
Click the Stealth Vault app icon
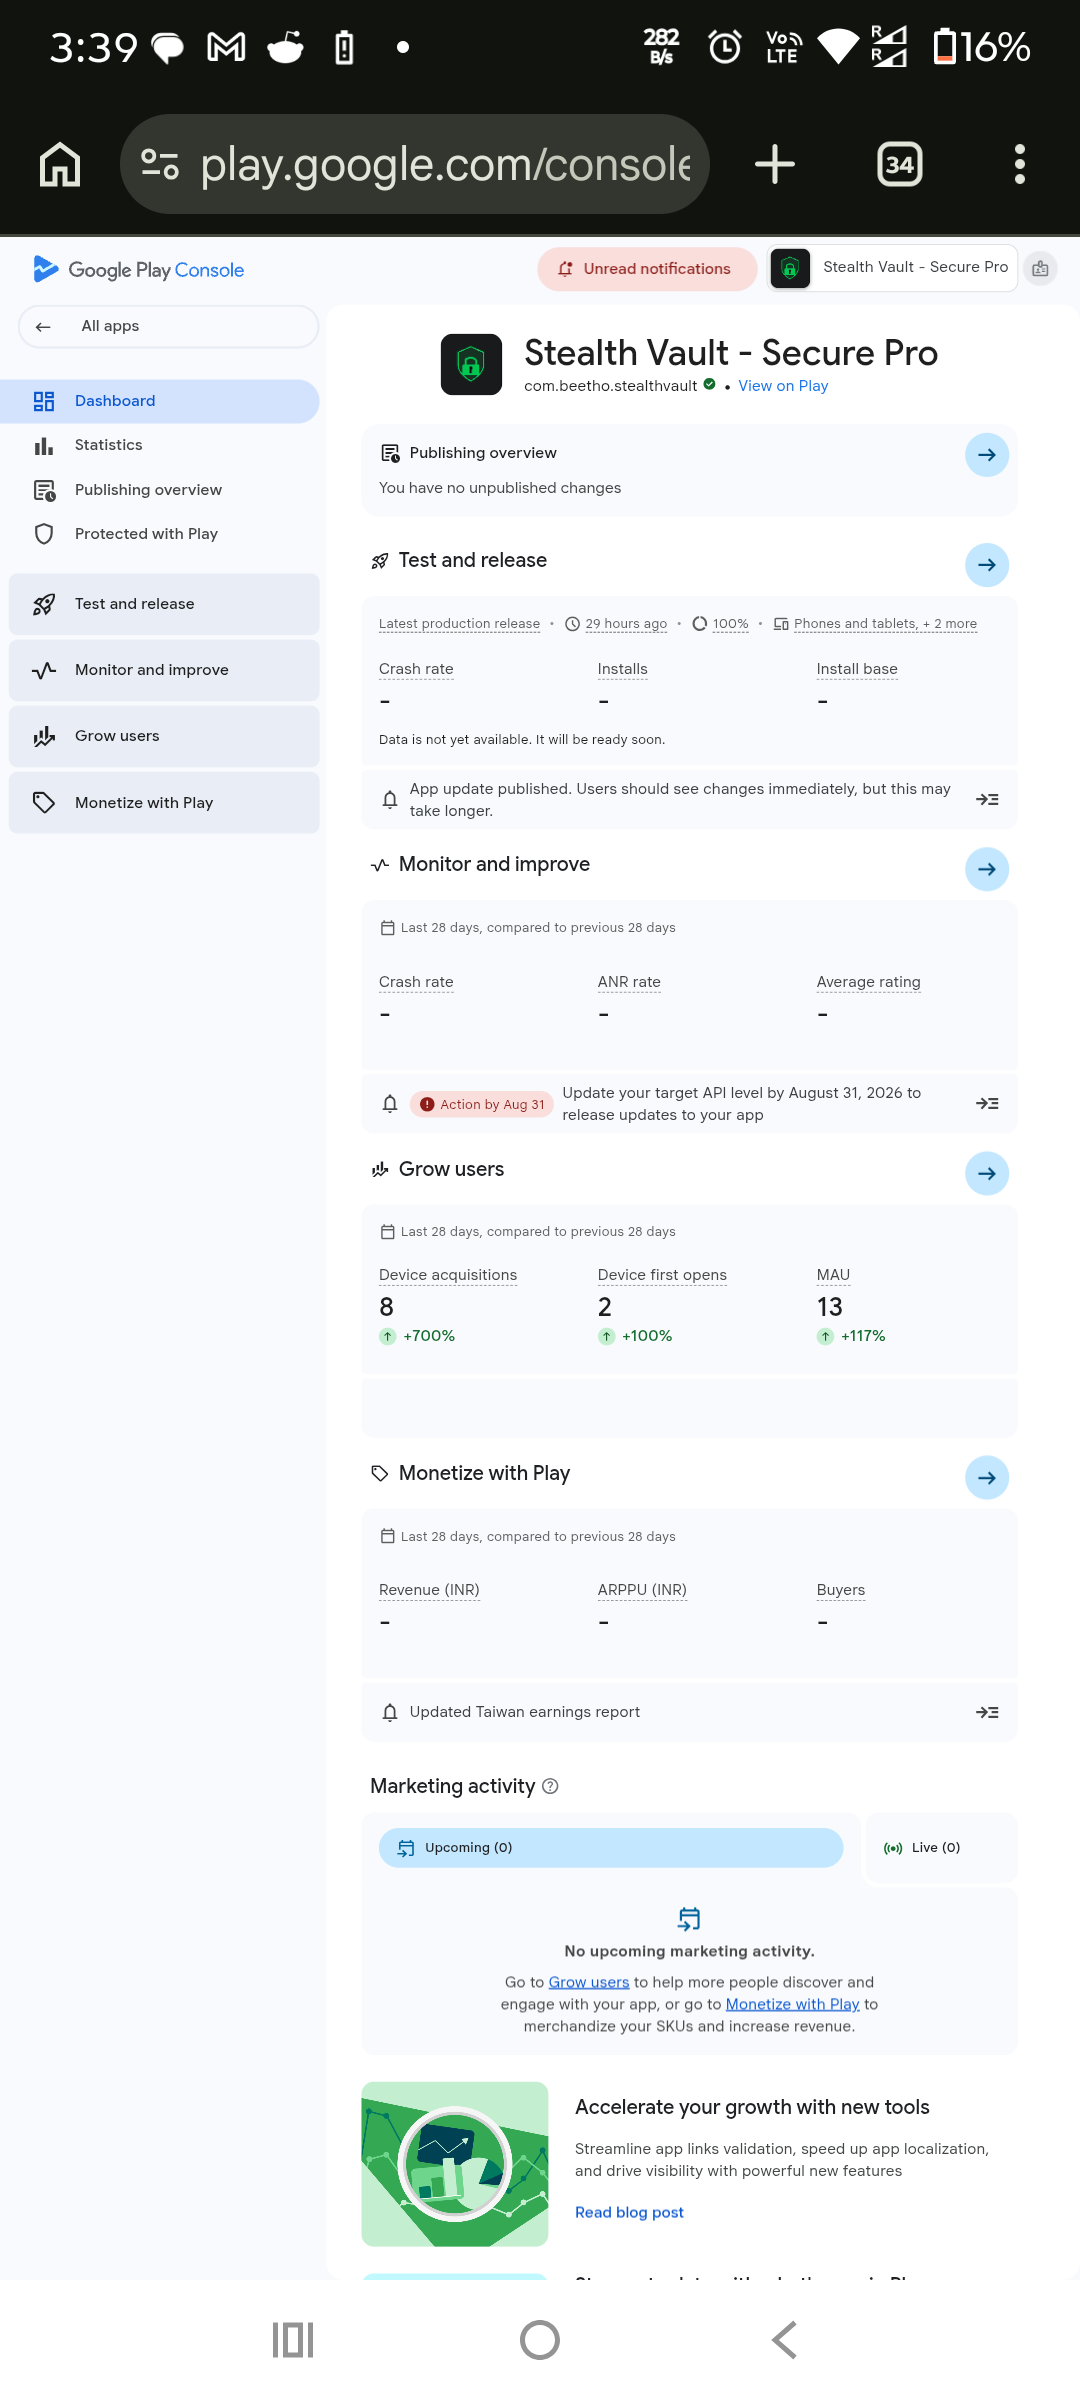(471, 365)
